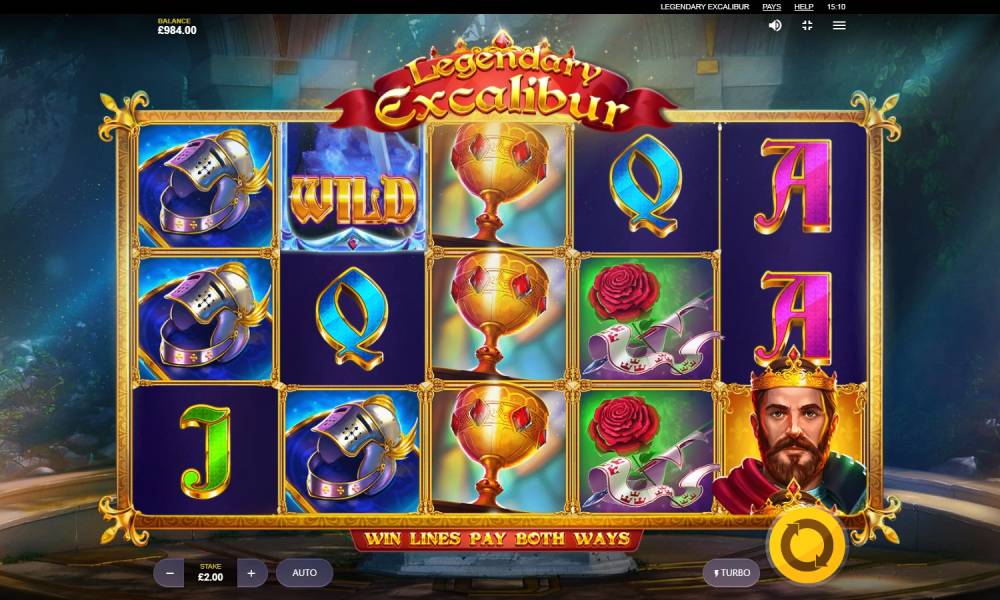Viewport: 1000px width, 600px height.
Task: Exit fullscreen with the collapse arrows icon
Action: 807,26
